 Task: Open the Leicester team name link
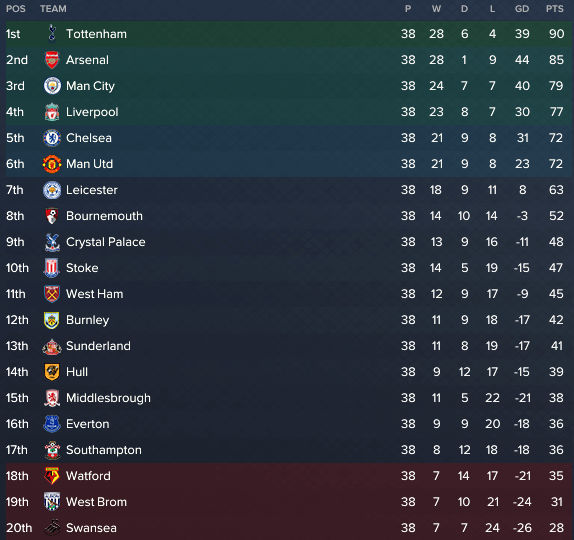point(92,190)
